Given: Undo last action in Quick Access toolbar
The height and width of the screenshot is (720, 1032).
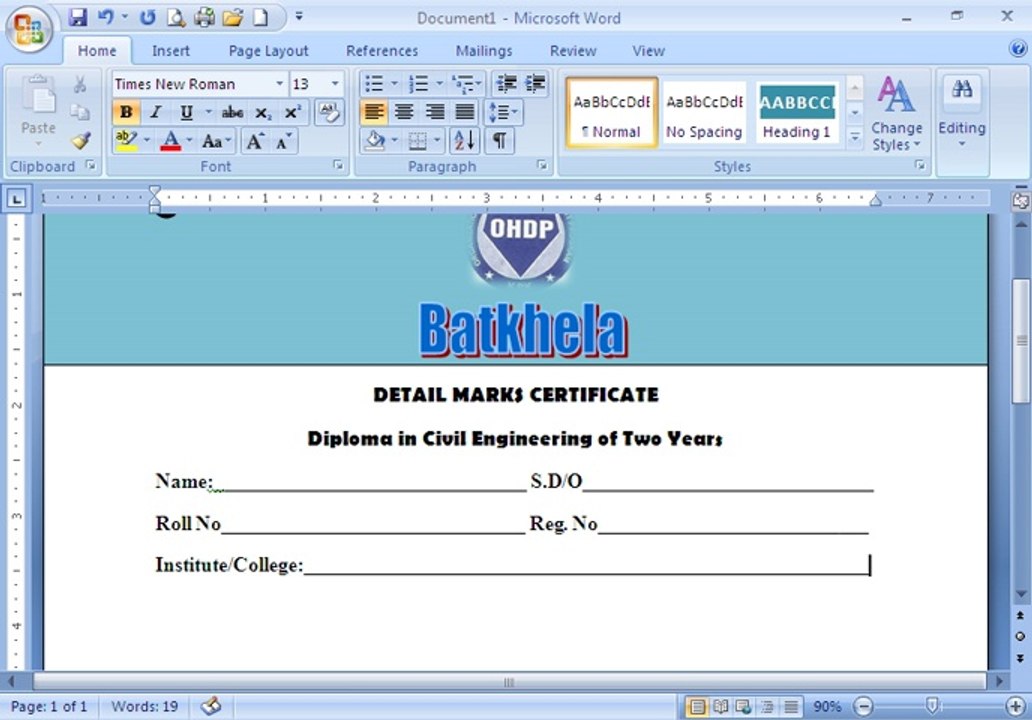Looking at the screenshot, I should coord(106,18).
